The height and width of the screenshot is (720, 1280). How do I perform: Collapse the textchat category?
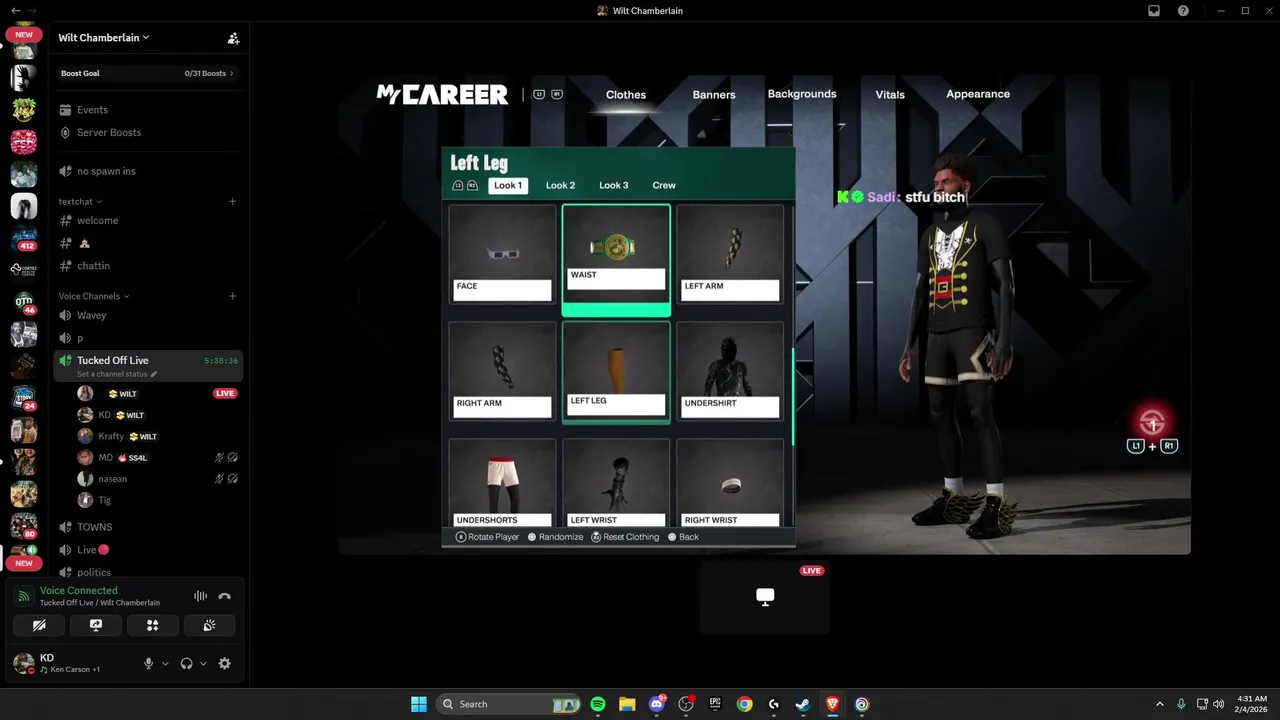80,201
